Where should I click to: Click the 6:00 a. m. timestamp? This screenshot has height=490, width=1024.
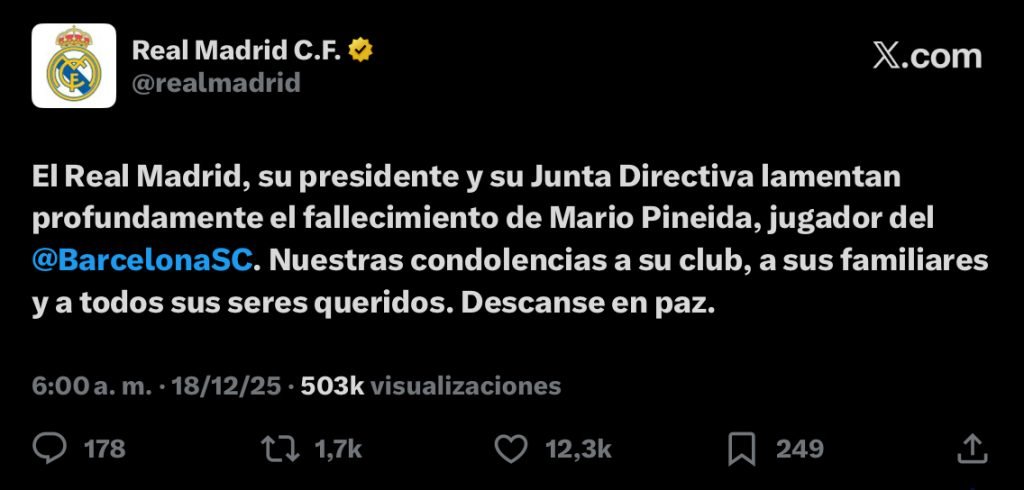[91, 386]
